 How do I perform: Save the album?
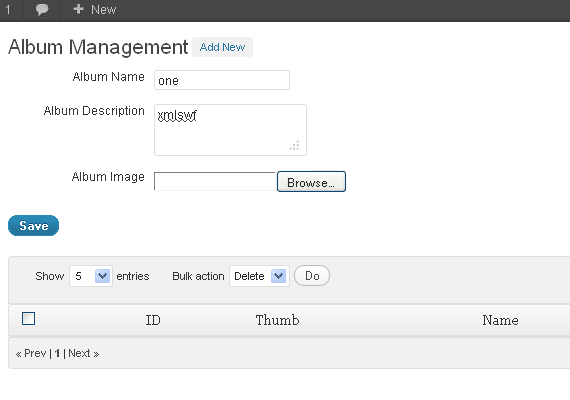[x=33, y=225]
